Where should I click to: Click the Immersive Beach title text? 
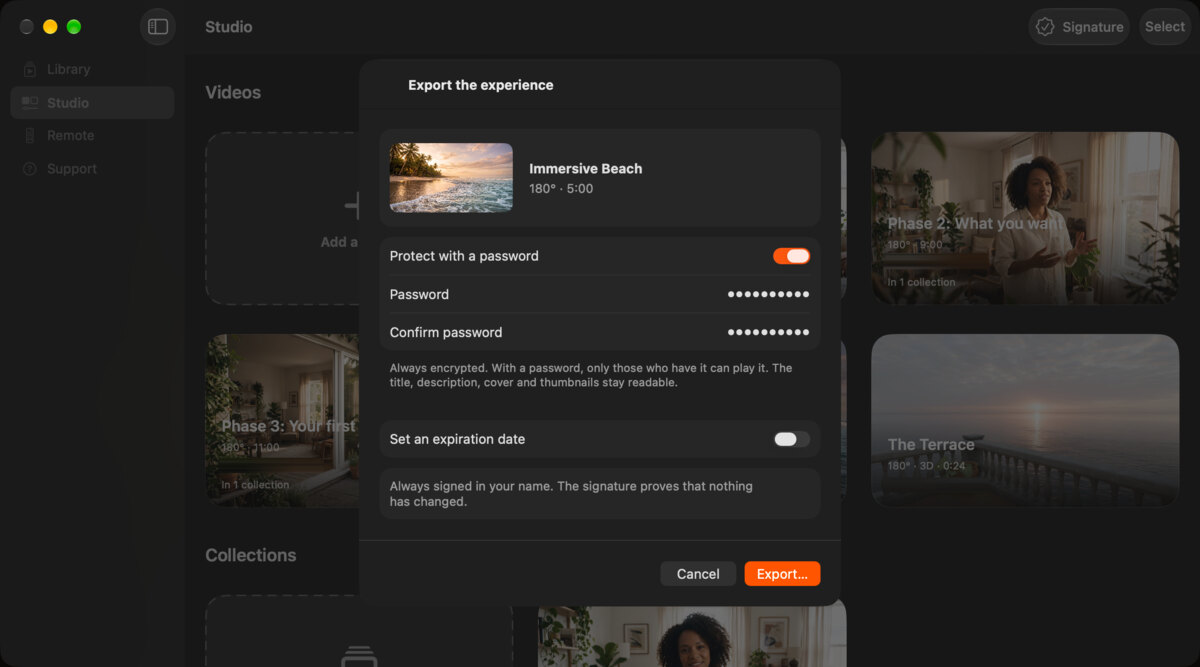click(586, 169)
